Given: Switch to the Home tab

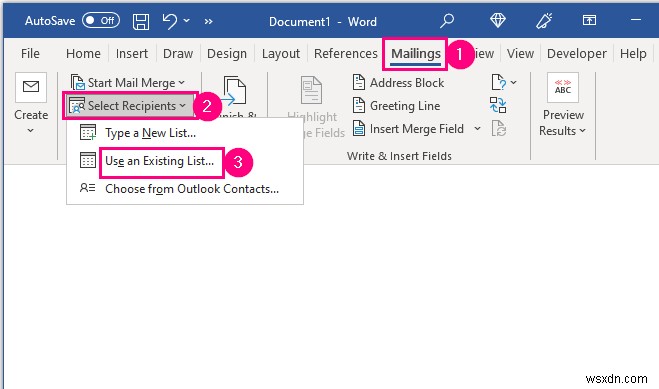Looking at the screenshot, I should [83, 53].
